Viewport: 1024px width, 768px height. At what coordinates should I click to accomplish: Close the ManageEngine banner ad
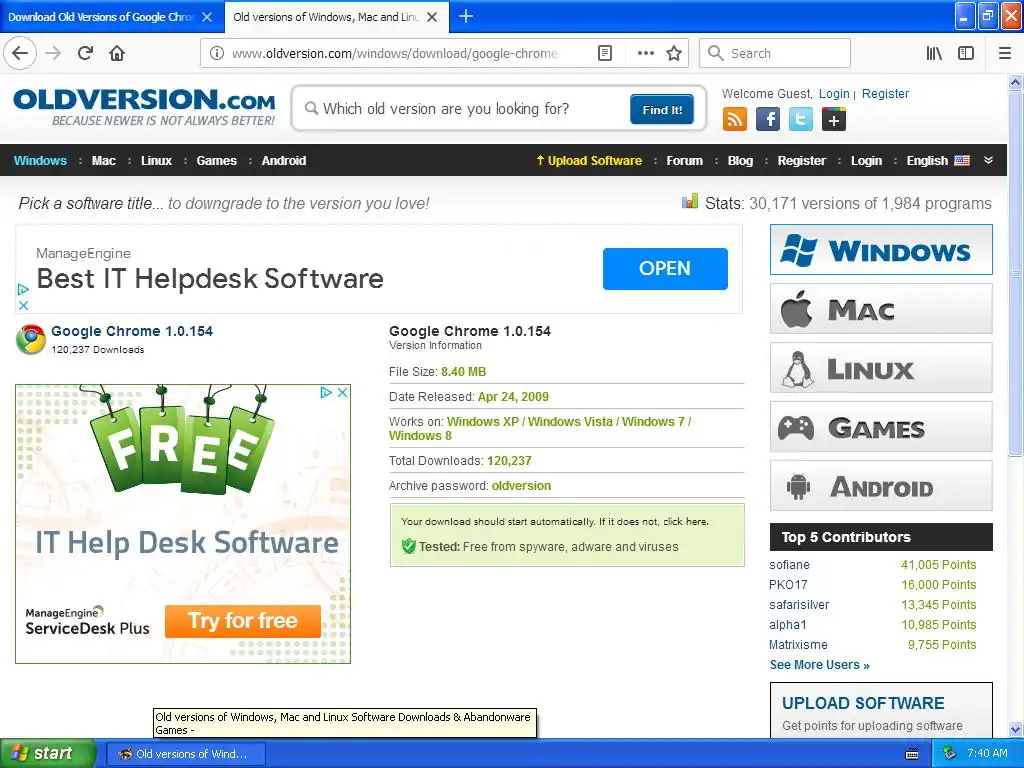[x=23, y=305]
